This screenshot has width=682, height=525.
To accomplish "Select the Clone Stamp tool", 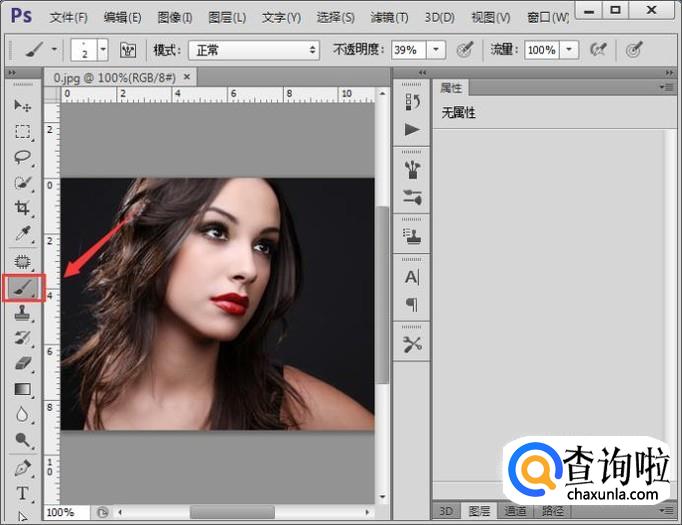I will pos(23,313).
